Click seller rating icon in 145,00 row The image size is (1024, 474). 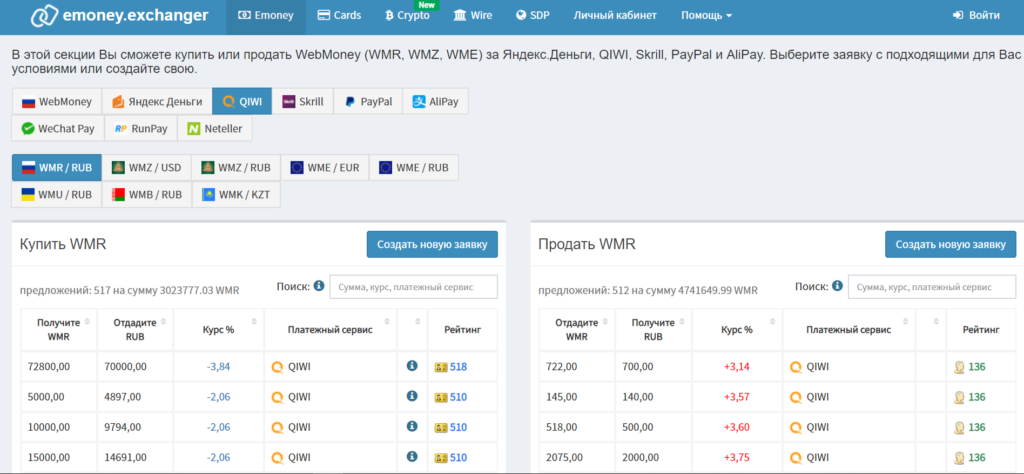coord(959,397)
